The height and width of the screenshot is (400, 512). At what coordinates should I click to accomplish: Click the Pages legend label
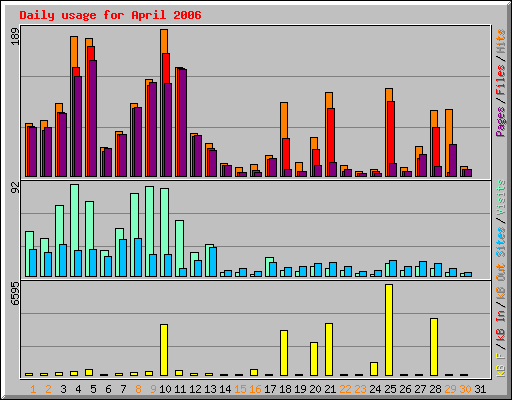(x=501, y=122)
